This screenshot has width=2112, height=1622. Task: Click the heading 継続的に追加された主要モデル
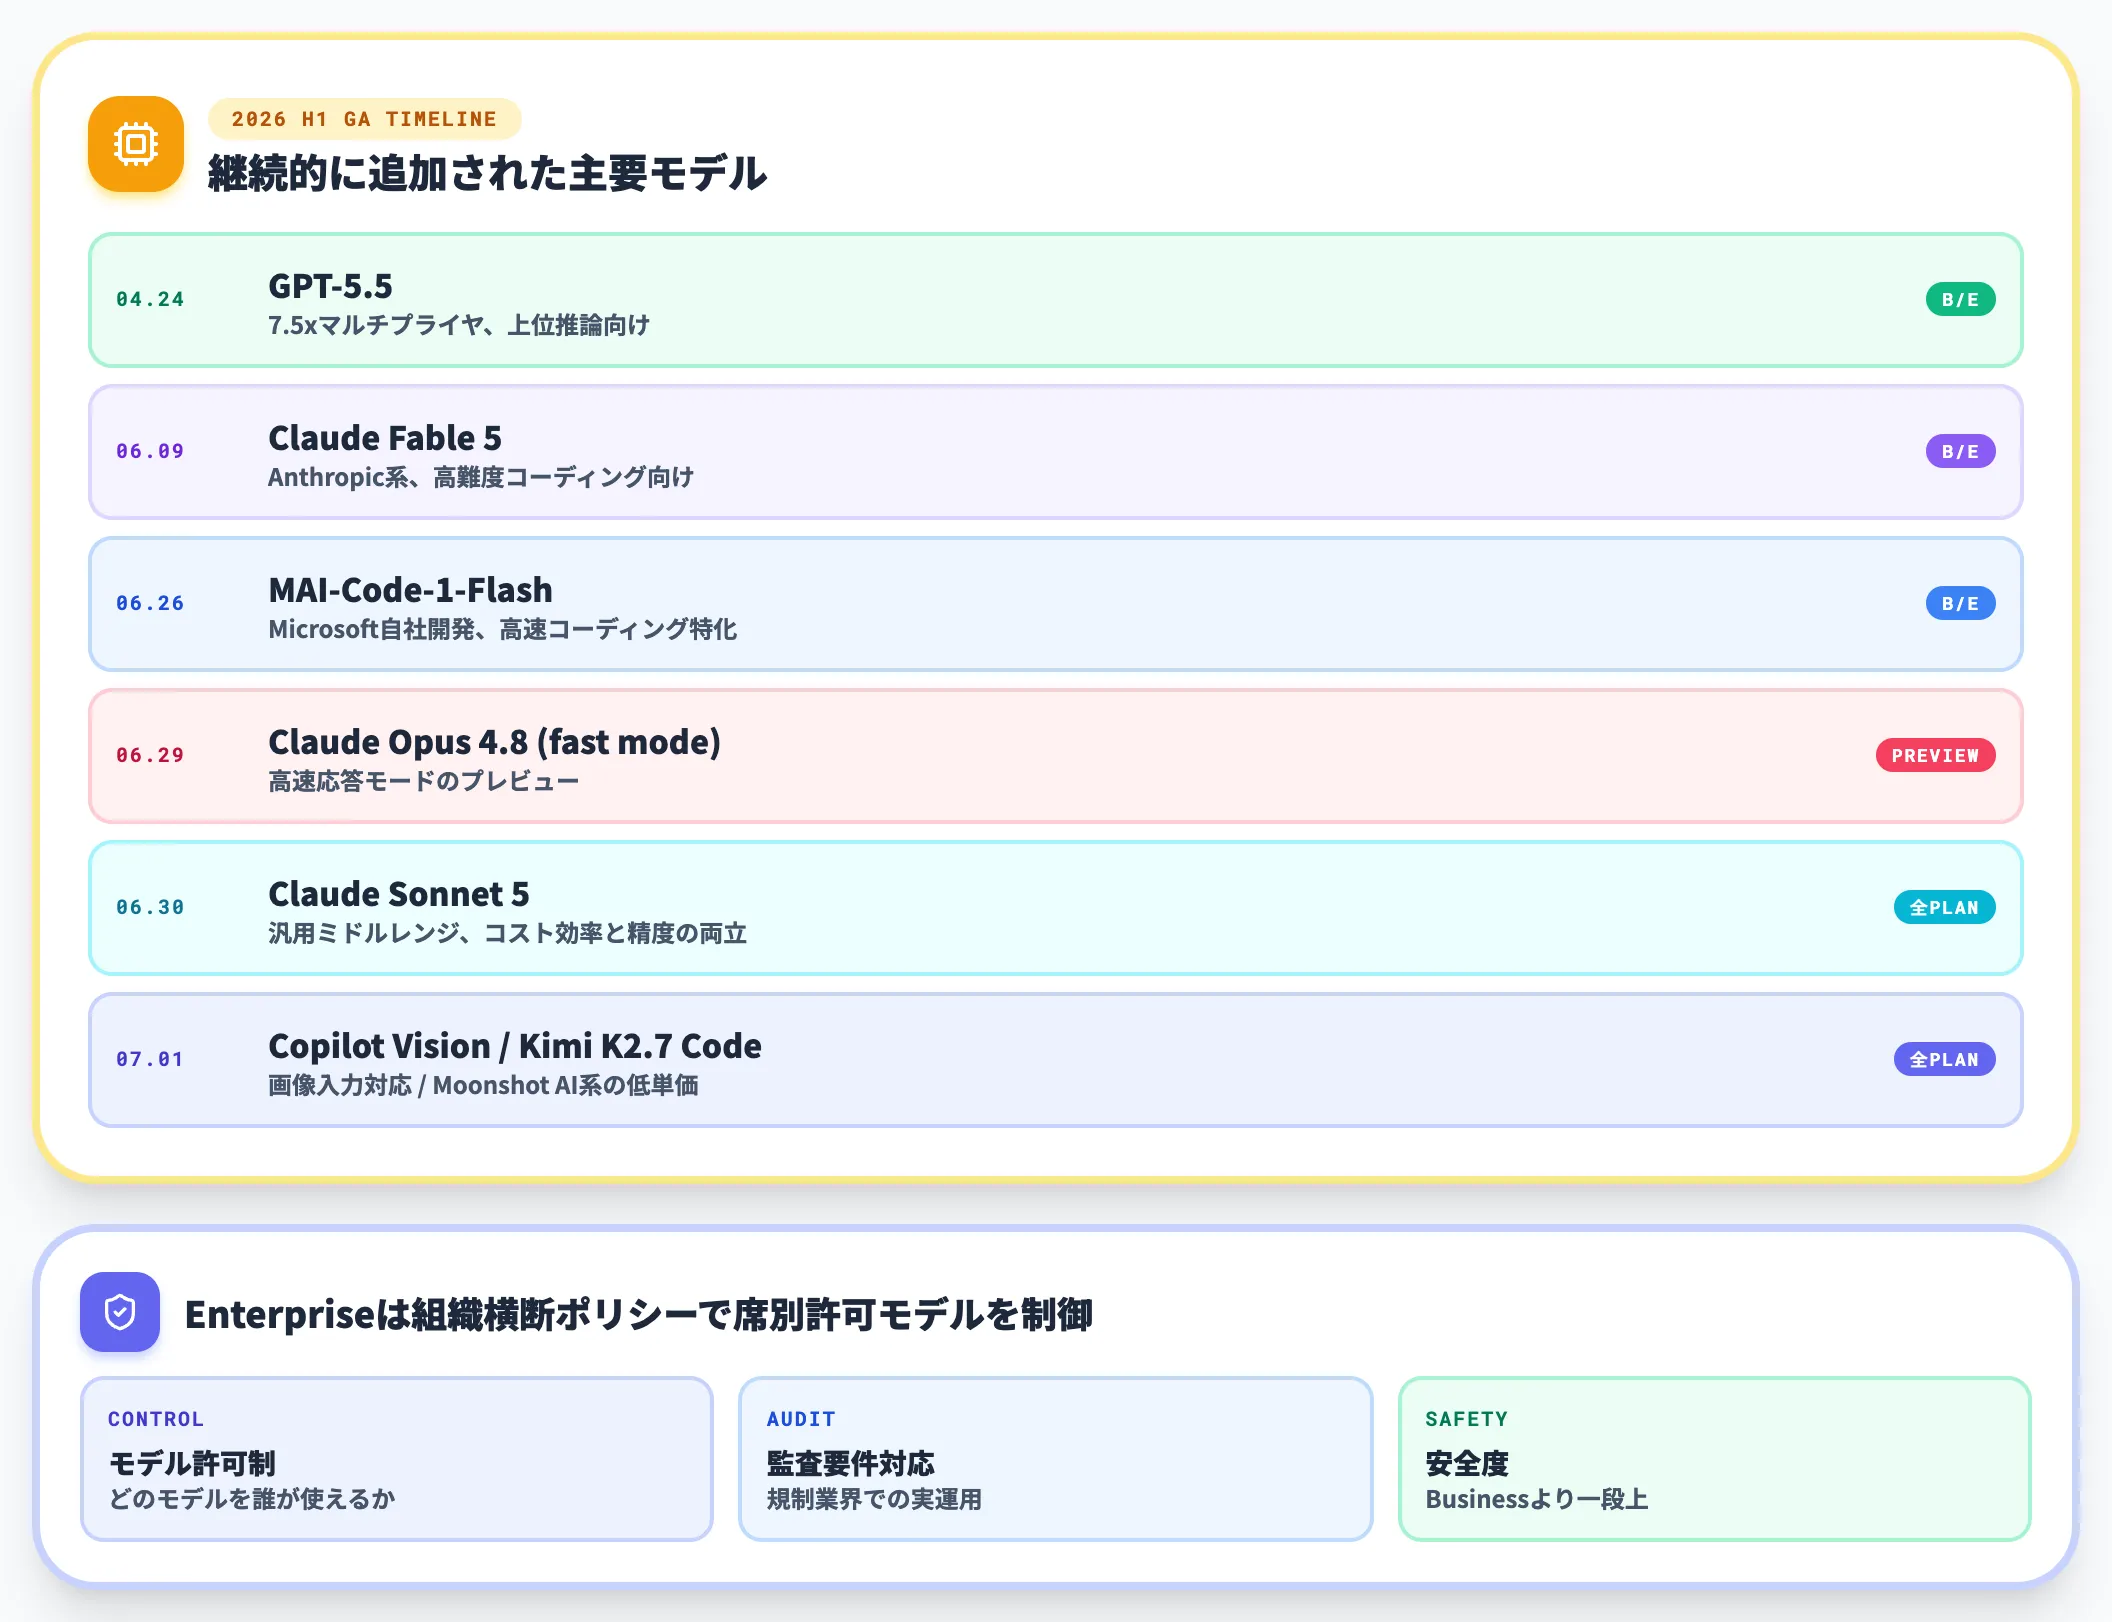488,173
